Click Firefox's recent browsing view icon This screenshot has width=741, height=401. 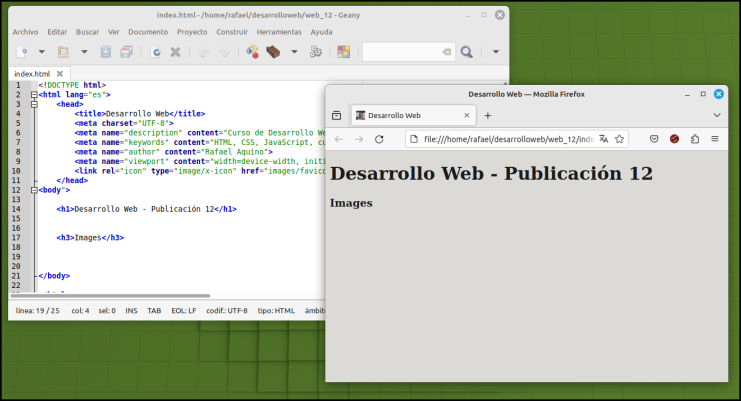336,115
